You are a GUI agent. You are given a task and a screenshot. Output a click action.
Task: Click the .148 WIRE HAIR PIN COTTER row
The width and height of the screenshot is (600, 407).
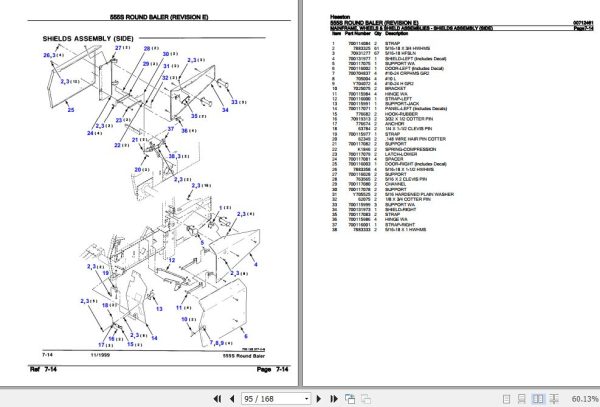[388, 139]
